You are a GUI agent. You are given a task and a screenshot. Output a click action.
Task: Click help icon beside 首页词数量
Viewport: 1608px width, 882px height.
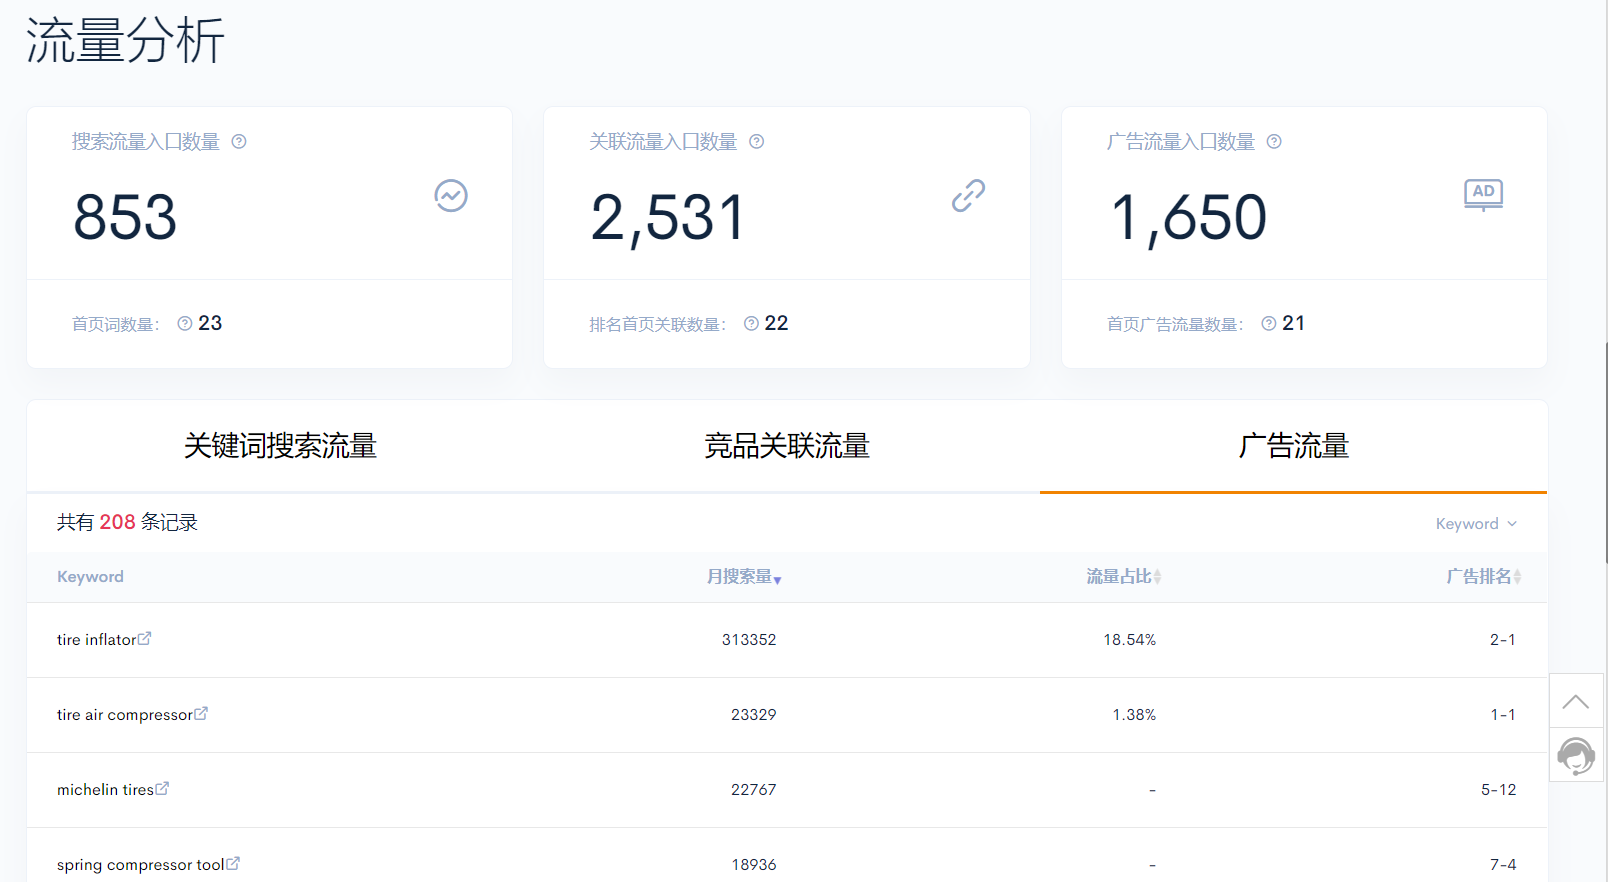coord(185,324)
